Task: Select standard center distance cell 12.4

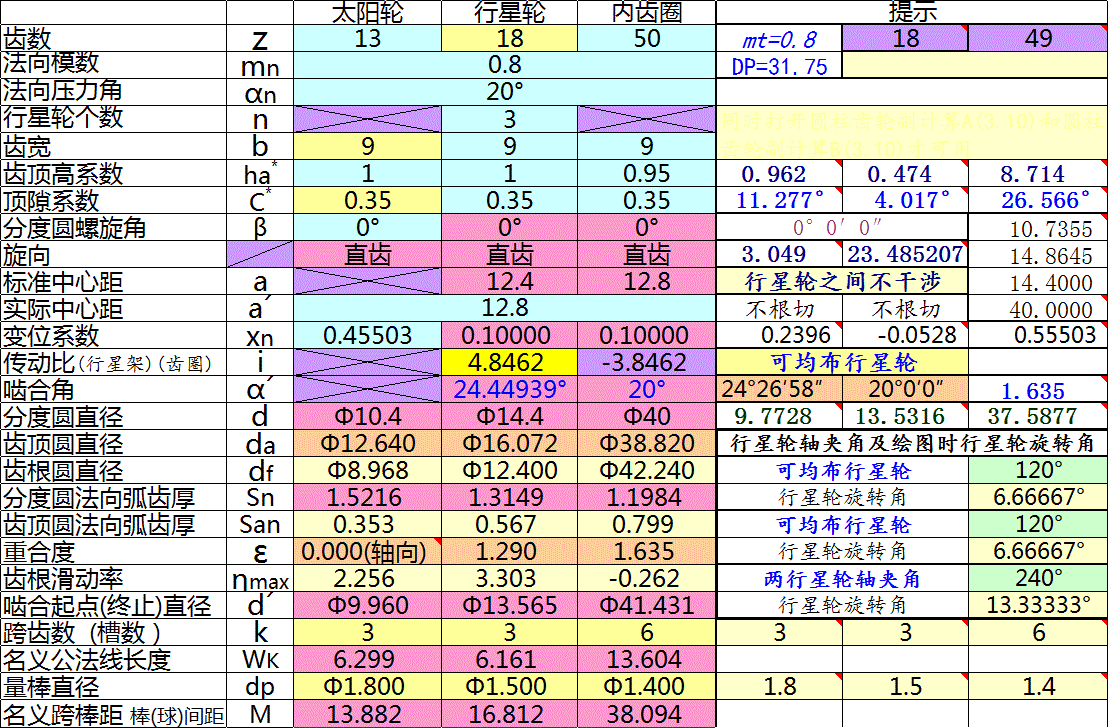Action: coord(509,281)
